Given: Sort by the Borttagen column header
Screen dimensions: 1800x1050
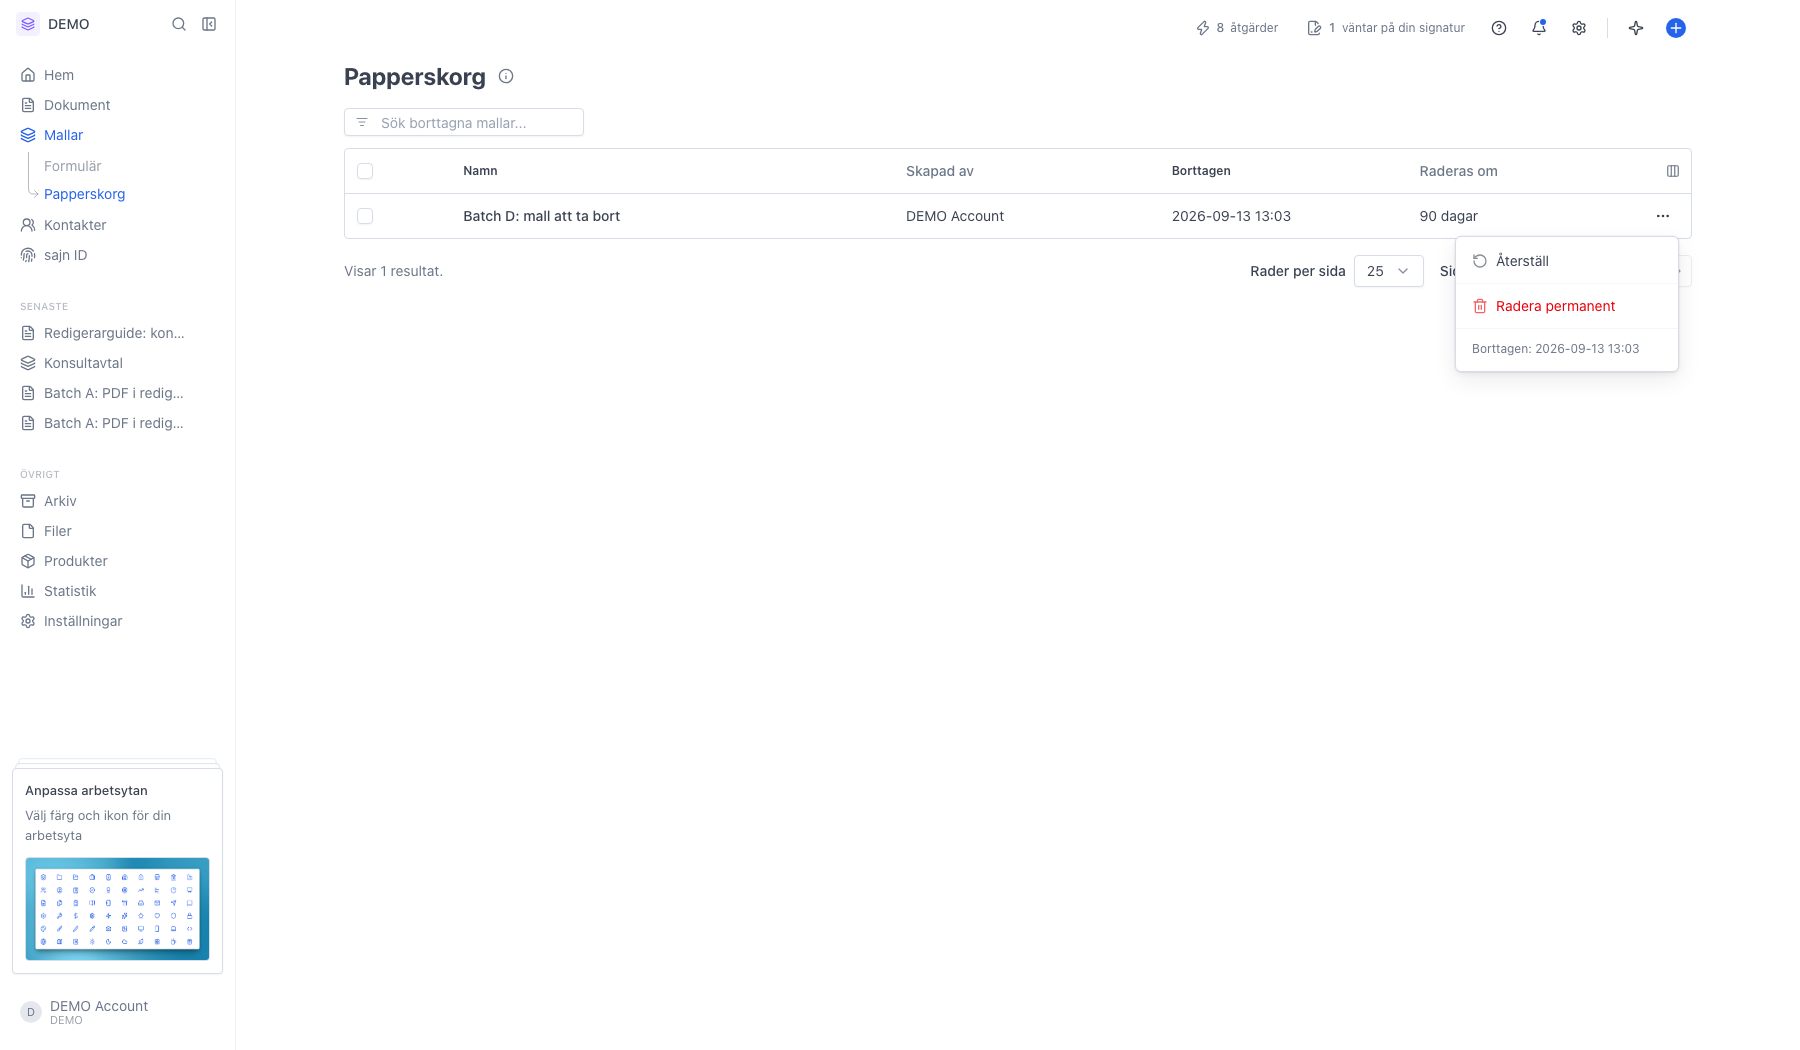Looking at the screenshot, I should coord(1201,171).
